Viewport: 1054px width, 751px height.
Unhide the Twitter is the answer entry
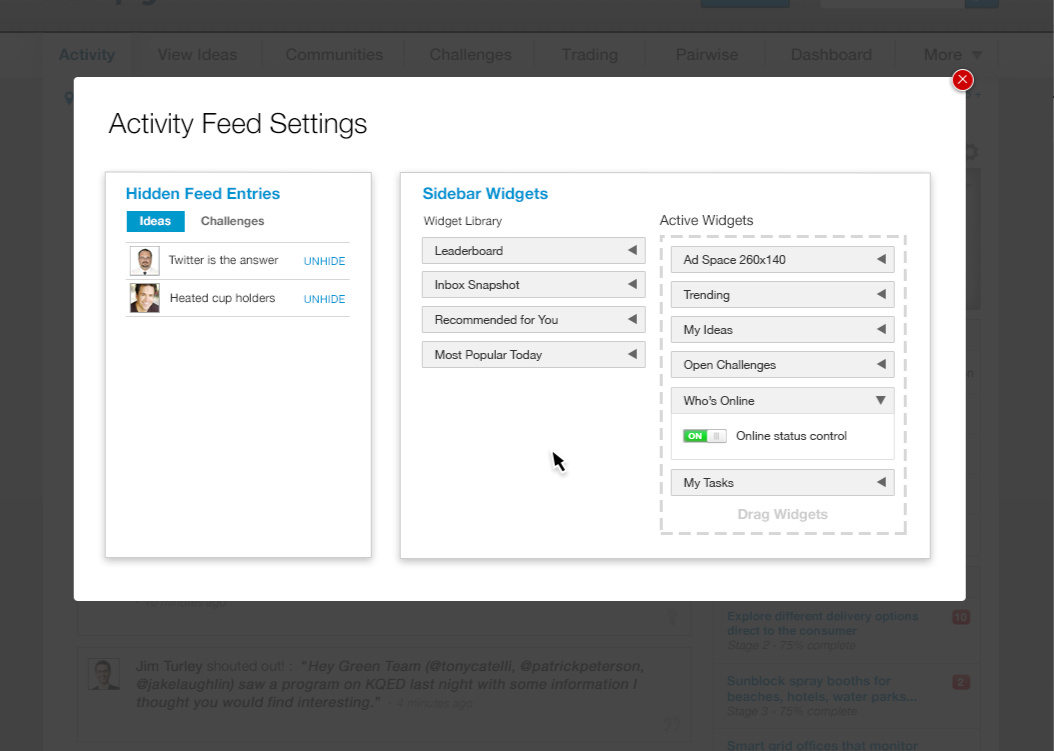coord(324,262)
